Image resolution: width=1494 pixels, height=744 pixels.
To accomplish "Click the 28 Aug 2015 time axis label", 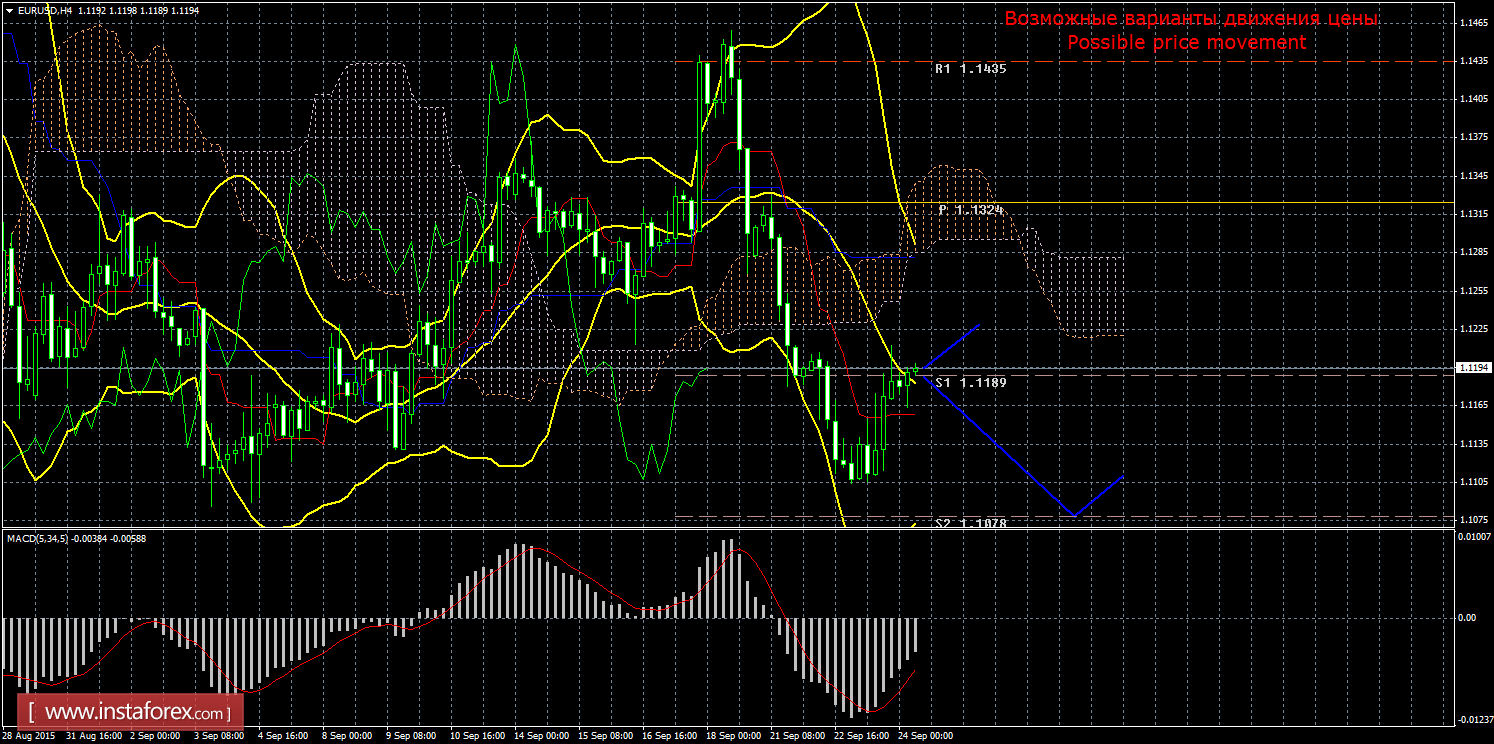I will [30, 736].
